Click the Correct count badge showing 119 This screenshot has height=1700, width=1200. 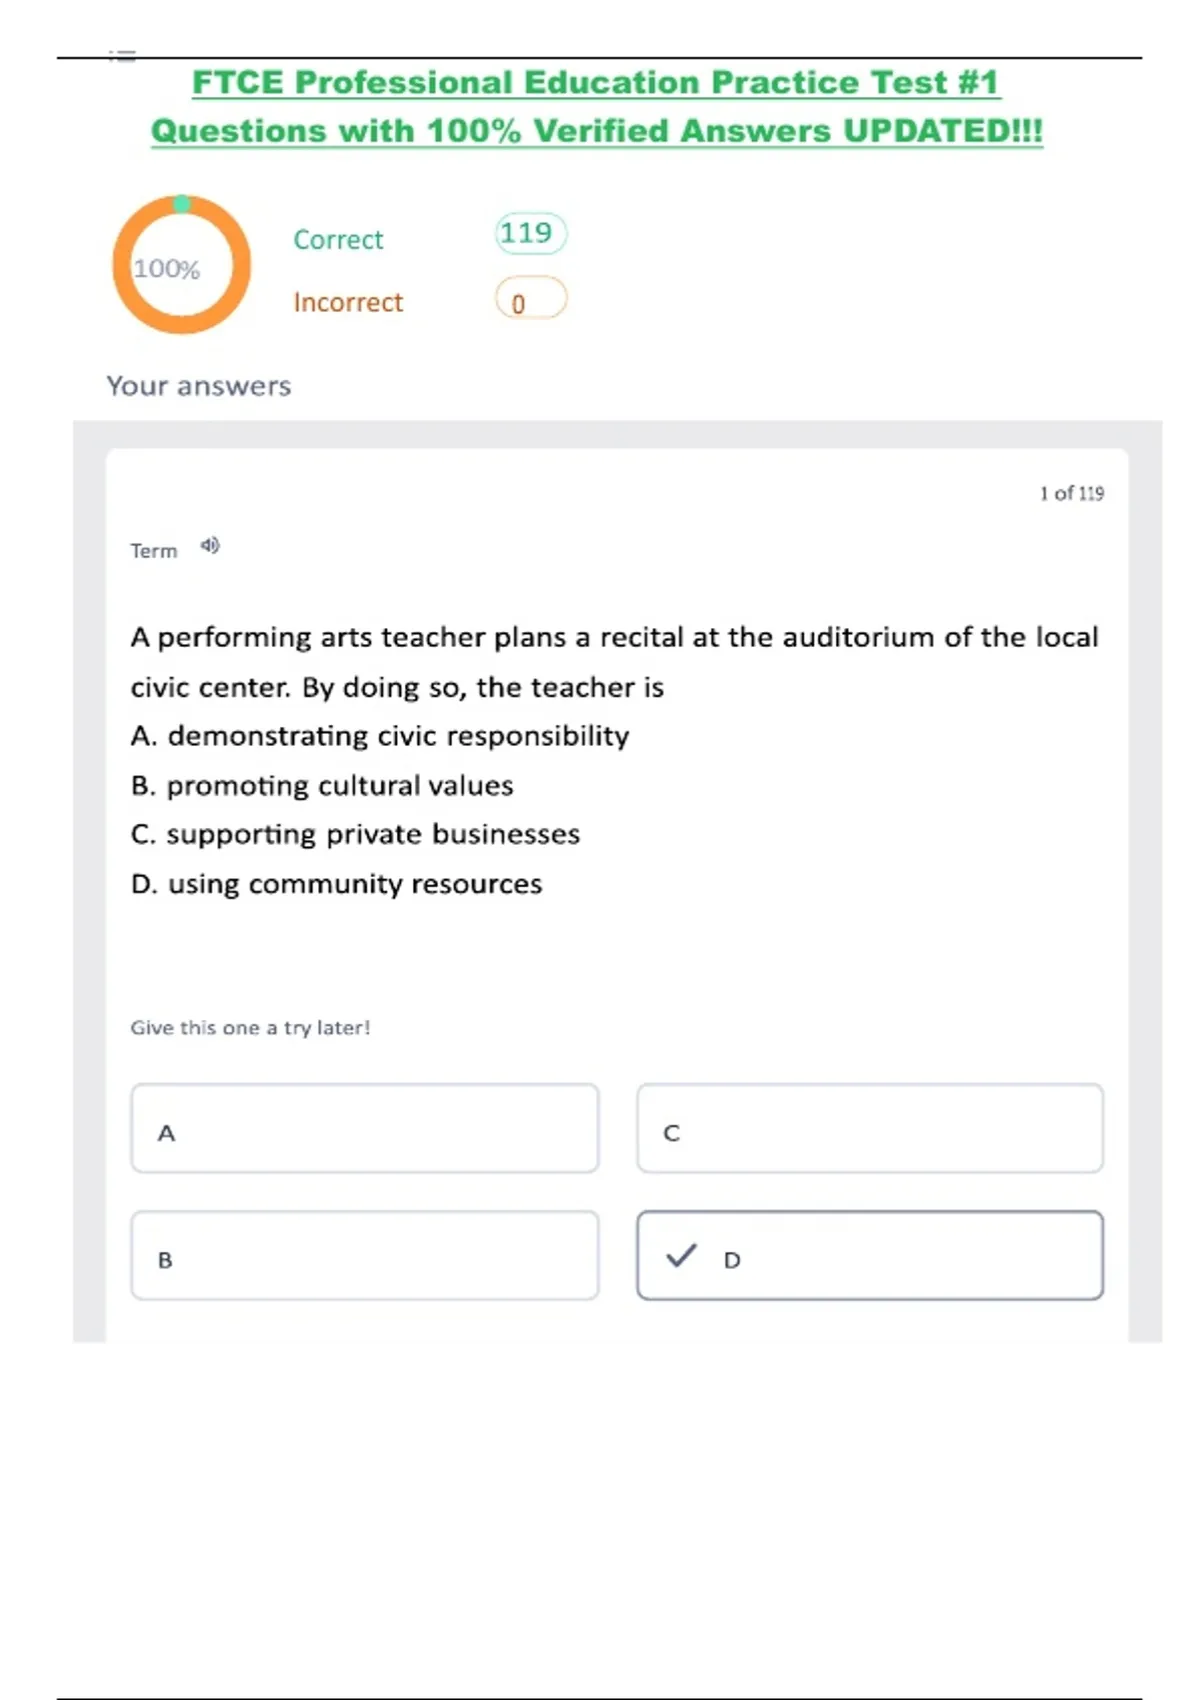530,234
